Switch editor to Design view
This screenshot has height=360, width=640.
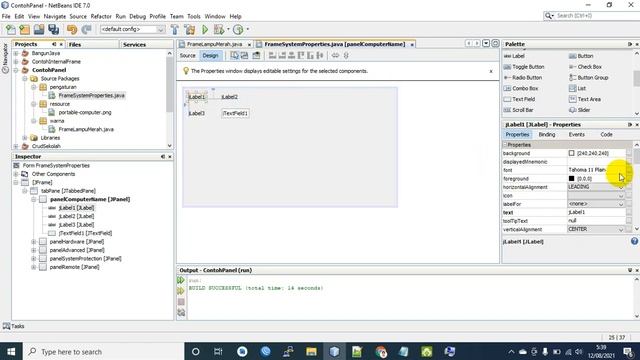210,56
